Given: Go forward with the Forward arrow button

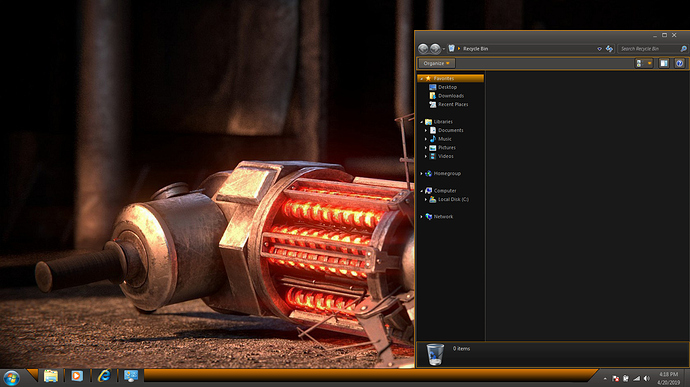Looking at the screenshot, I should click(x=435, y=48).
